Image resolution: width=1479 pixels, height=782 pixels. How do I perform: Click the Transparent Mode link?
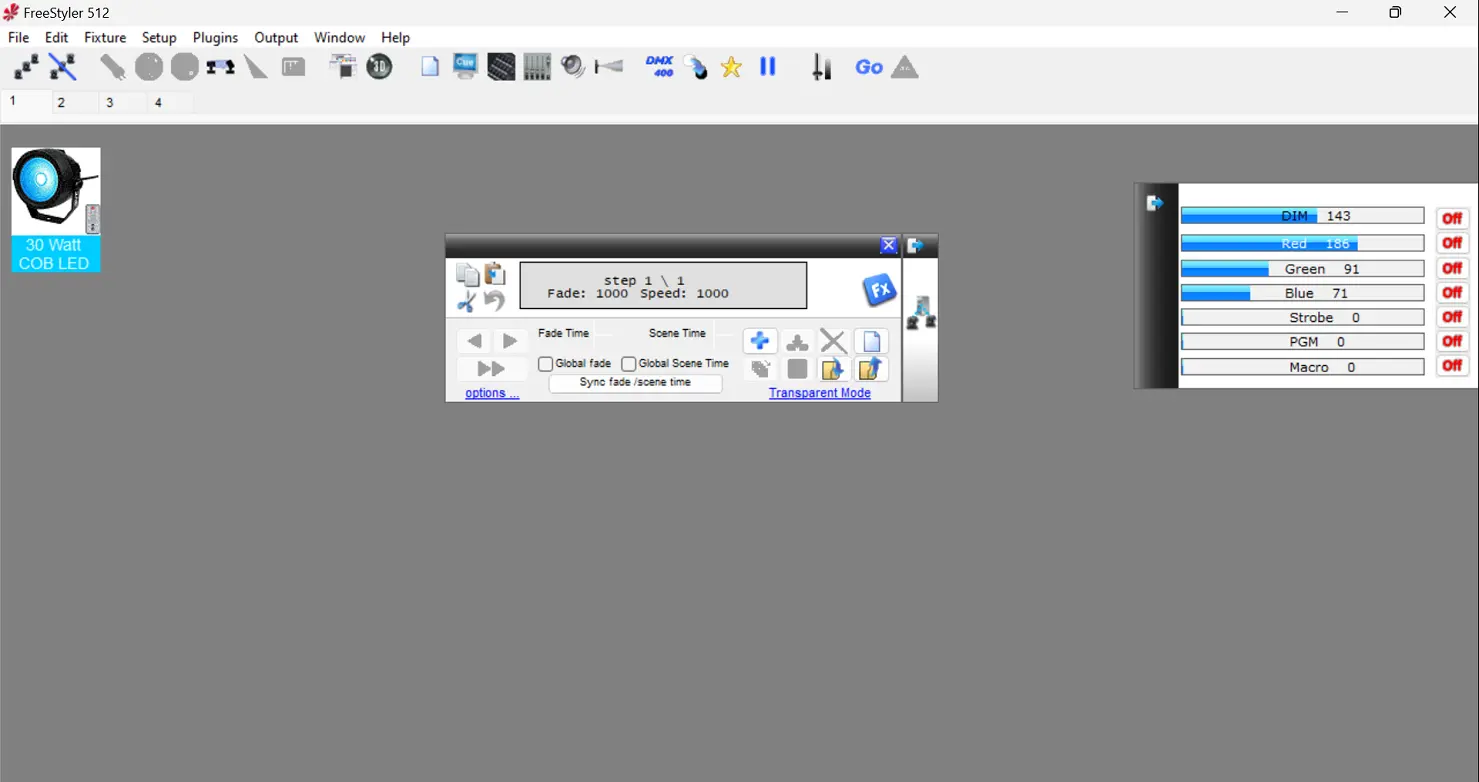820,393
